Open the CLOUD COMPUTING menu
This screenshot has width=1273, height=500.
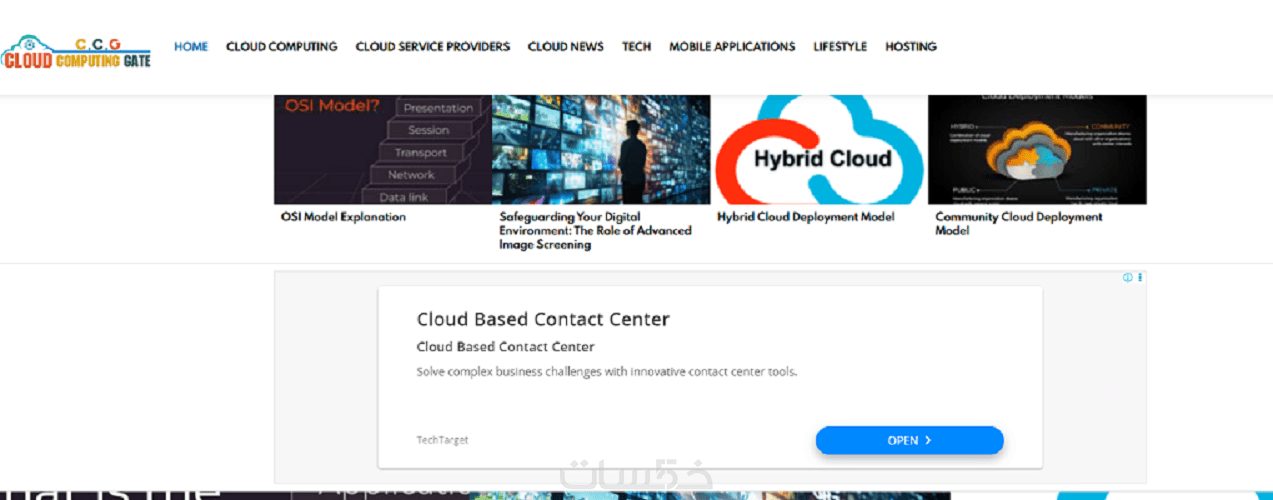(x=282, y=46)
